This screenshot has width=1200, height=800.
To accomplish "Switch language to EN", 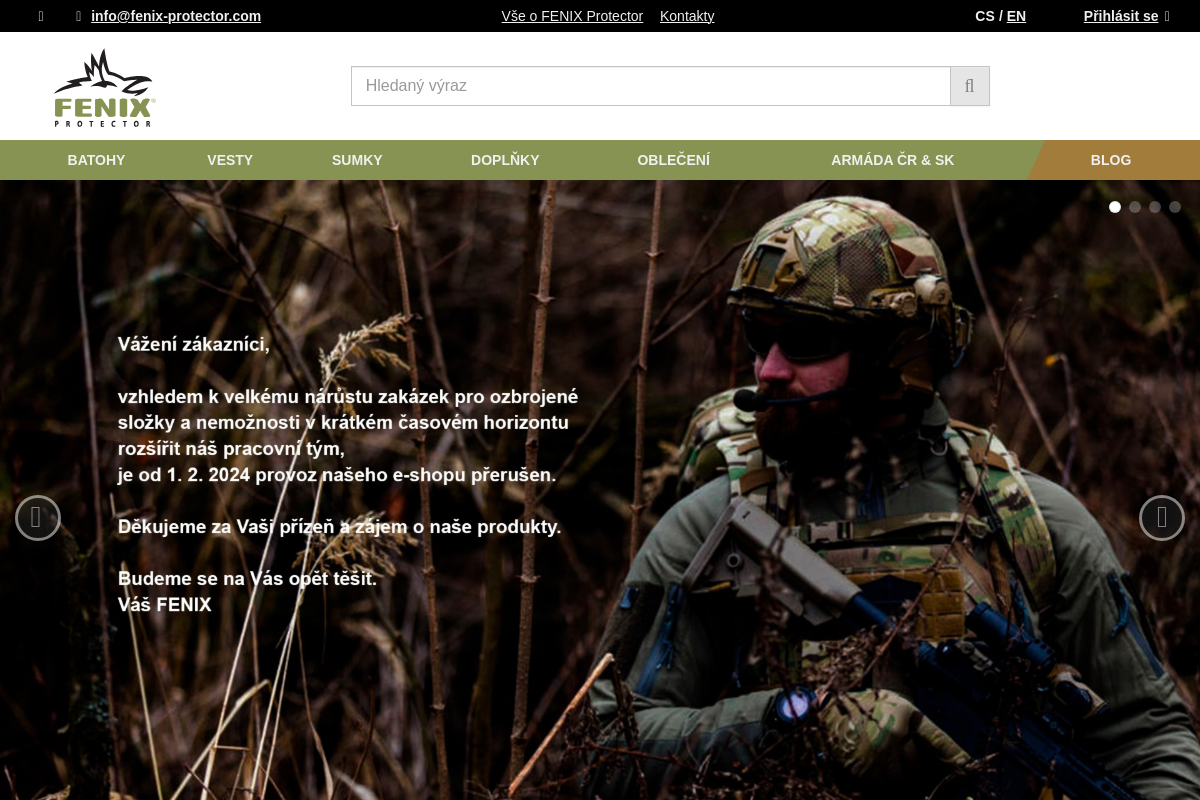I will click(1016, 16).
